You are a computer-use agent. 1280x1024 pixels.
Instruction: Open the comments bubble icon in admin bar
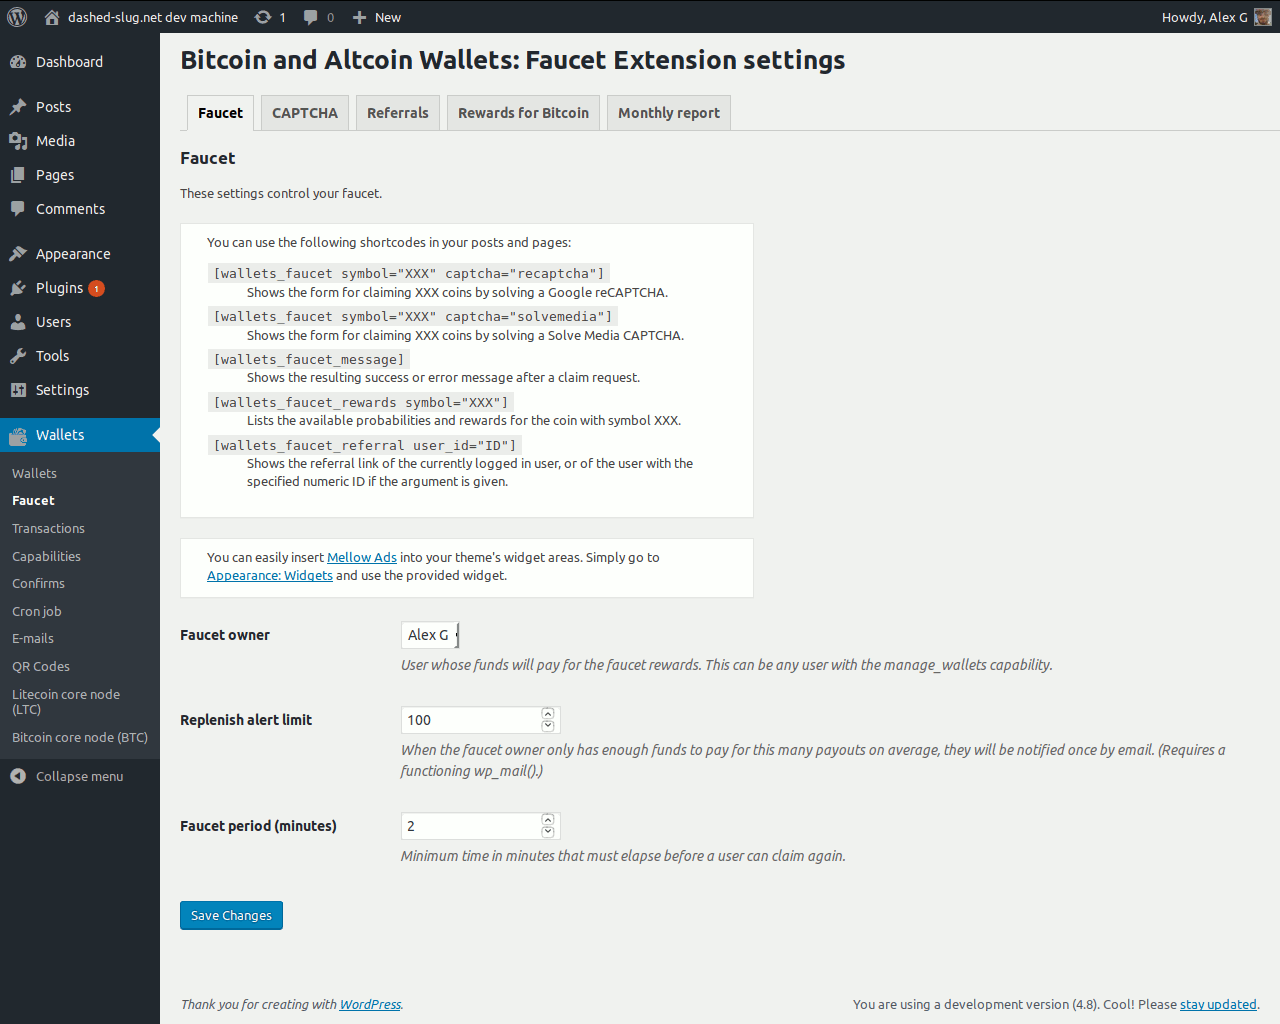[x=311, y=17]
